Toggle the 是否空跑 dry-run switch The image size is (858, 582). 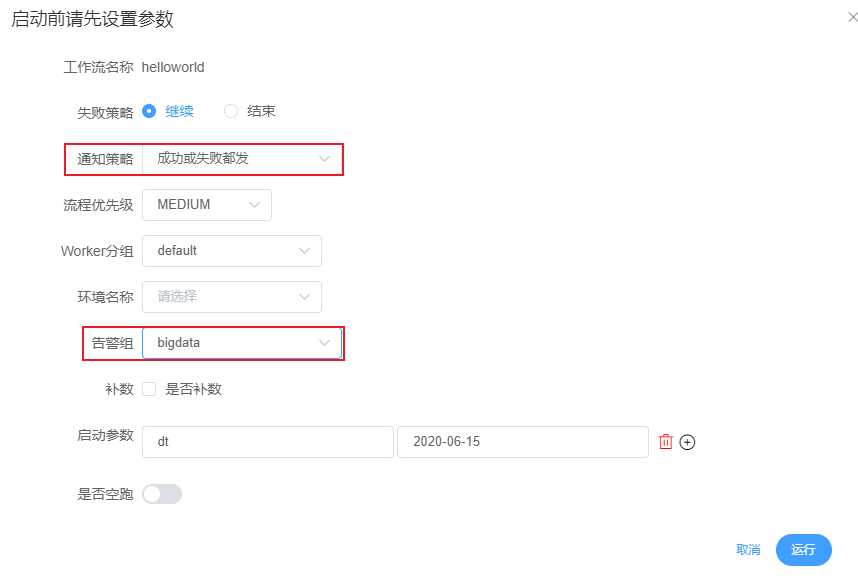coord(162,494)
